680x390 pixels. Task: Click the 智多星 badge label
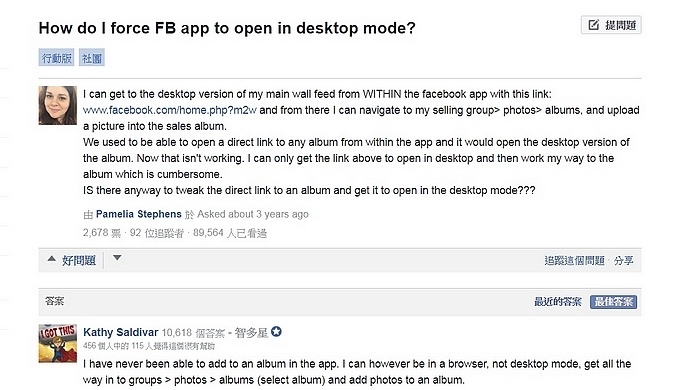pyautogui.click(x=251, y=333)
